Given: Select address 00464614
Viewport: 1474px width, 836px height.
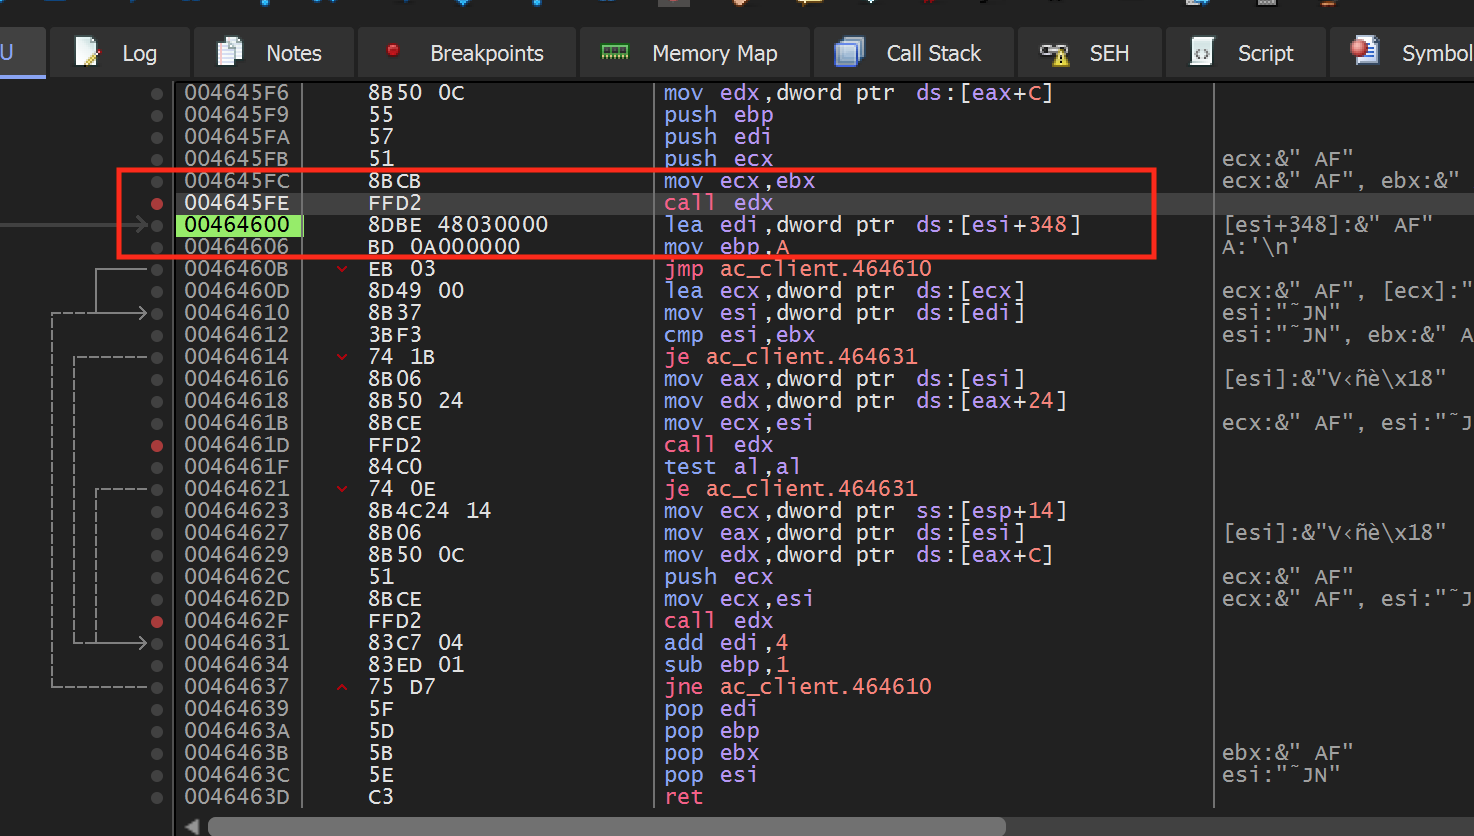Looking at the screenshot, I should 237,357.
